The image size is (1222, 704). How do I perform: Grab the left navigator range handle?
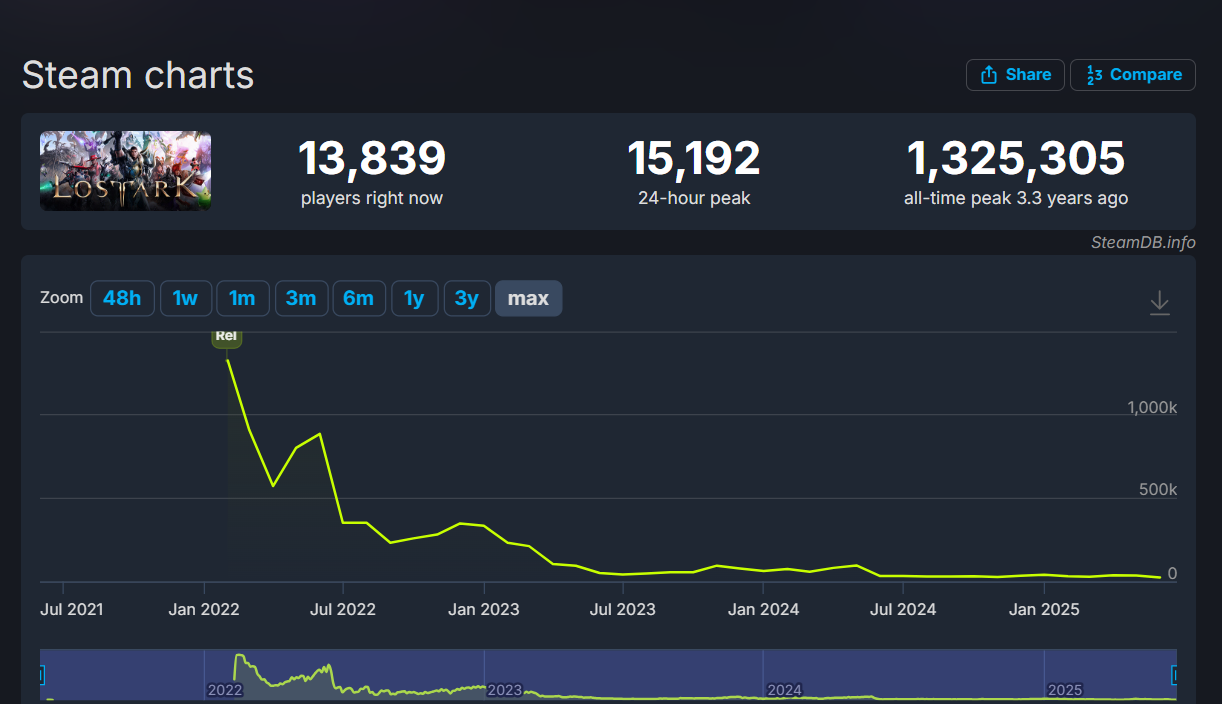point(41,675)
